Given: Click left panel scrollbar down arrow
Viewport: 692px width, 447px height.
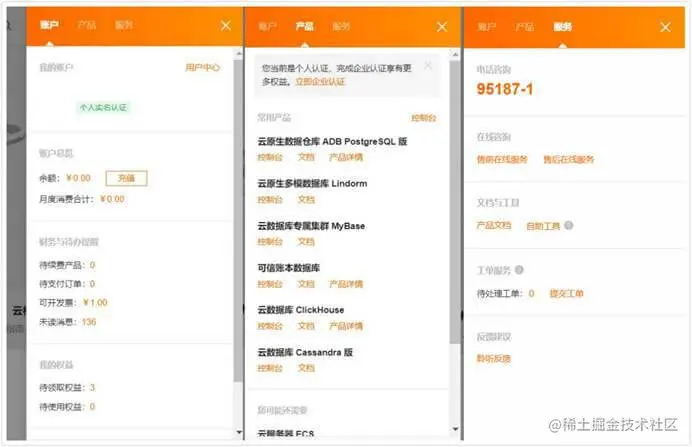Looking at the screenshot, I should (239, 432).
